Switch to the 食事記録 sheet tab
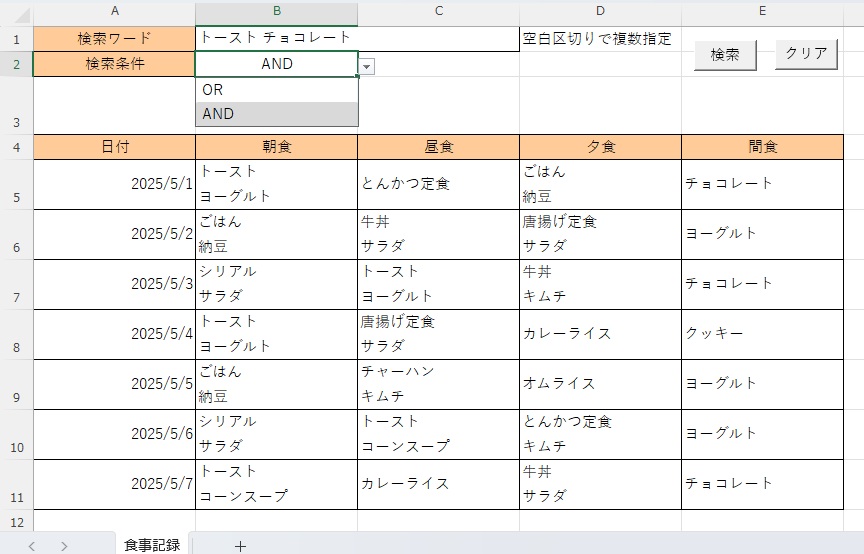 pos(152,545)
